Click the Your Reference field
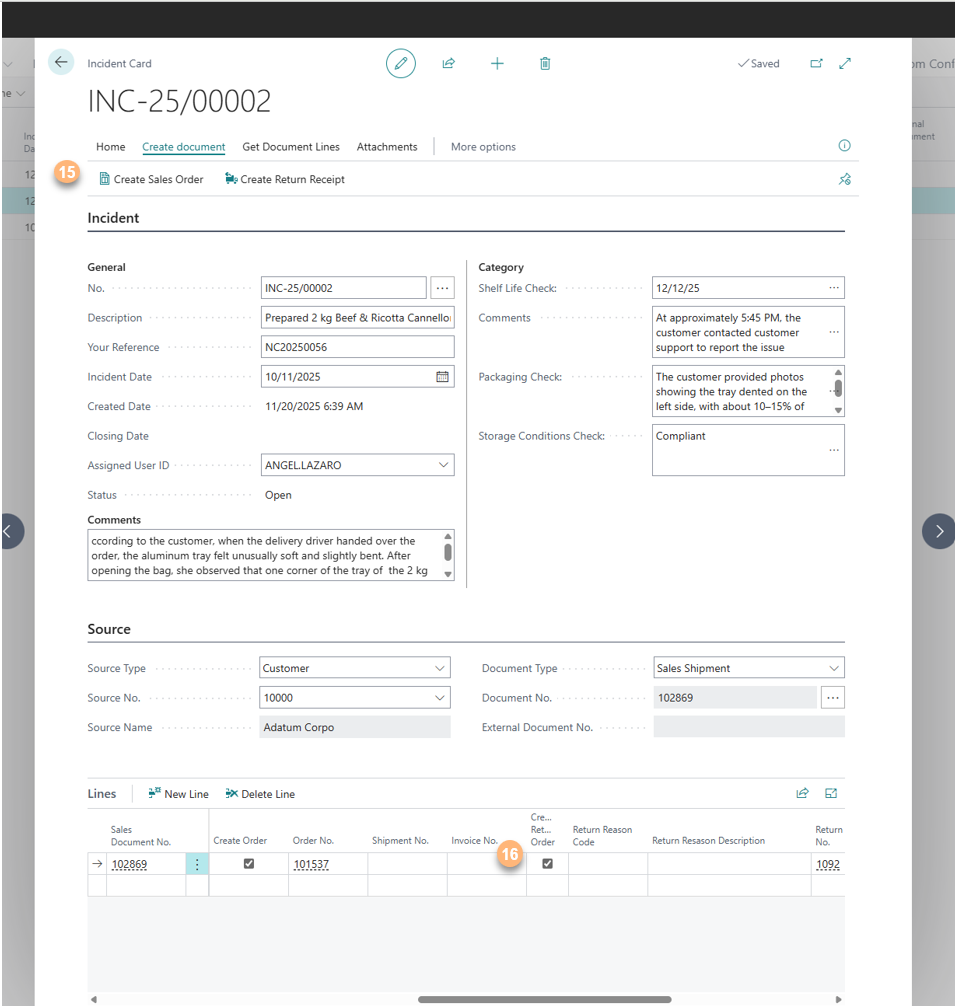955x1006 pixels. (357, 347)
